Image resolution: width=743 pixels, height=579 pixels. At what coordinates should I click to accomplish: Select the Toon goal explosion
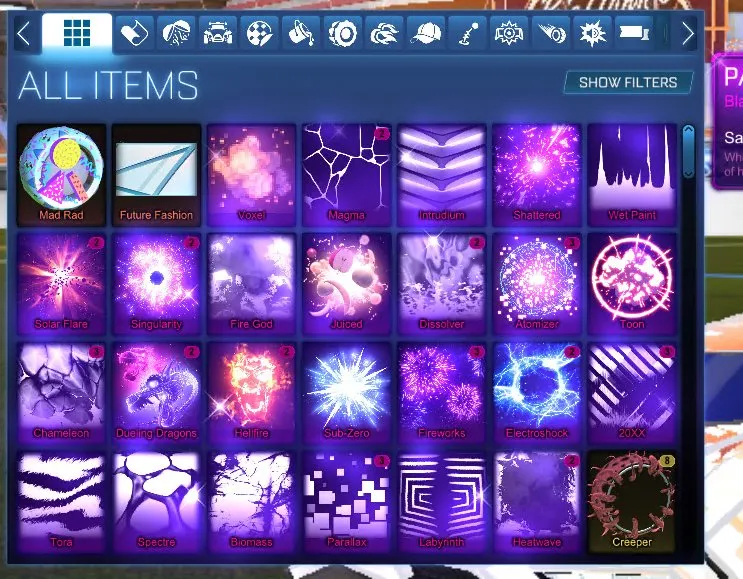[632, 284]
